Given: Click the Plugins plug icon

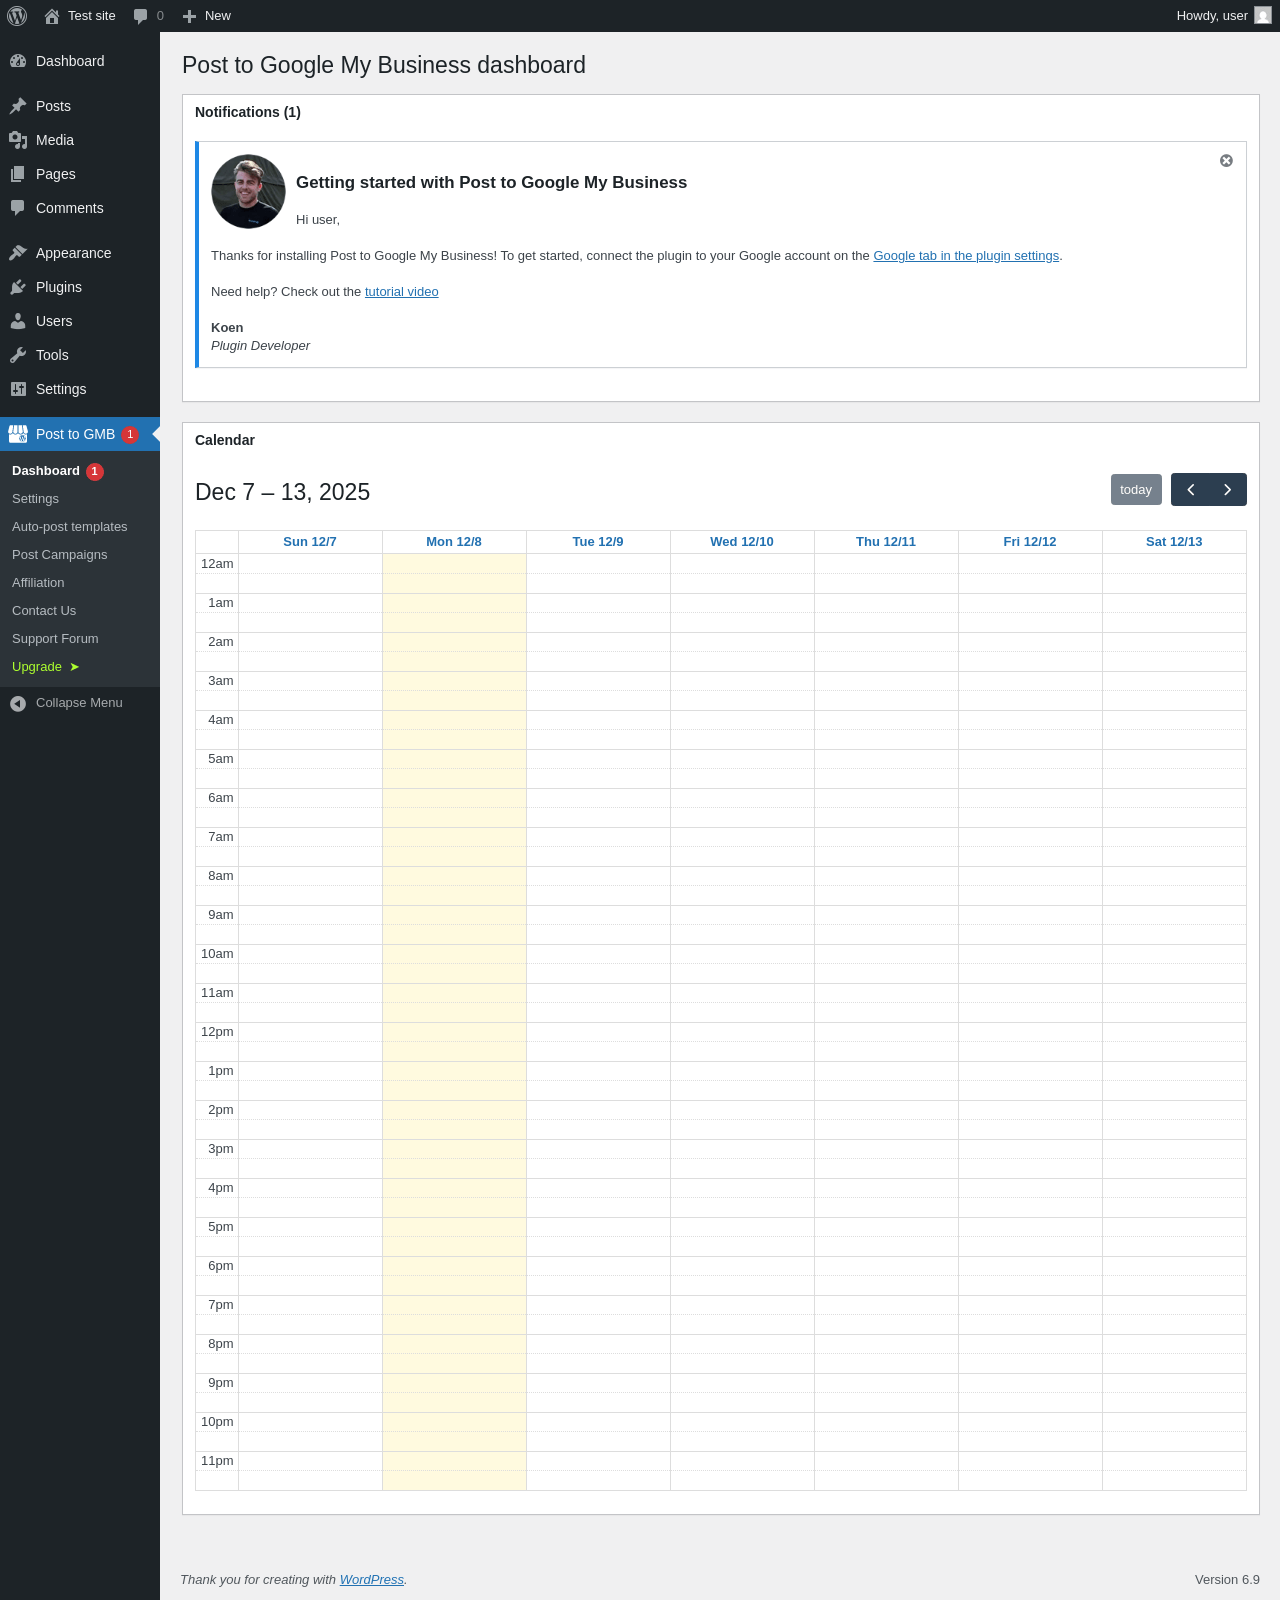Looking at the screenshot, I should pyautogui.click(x=18, y=287).
